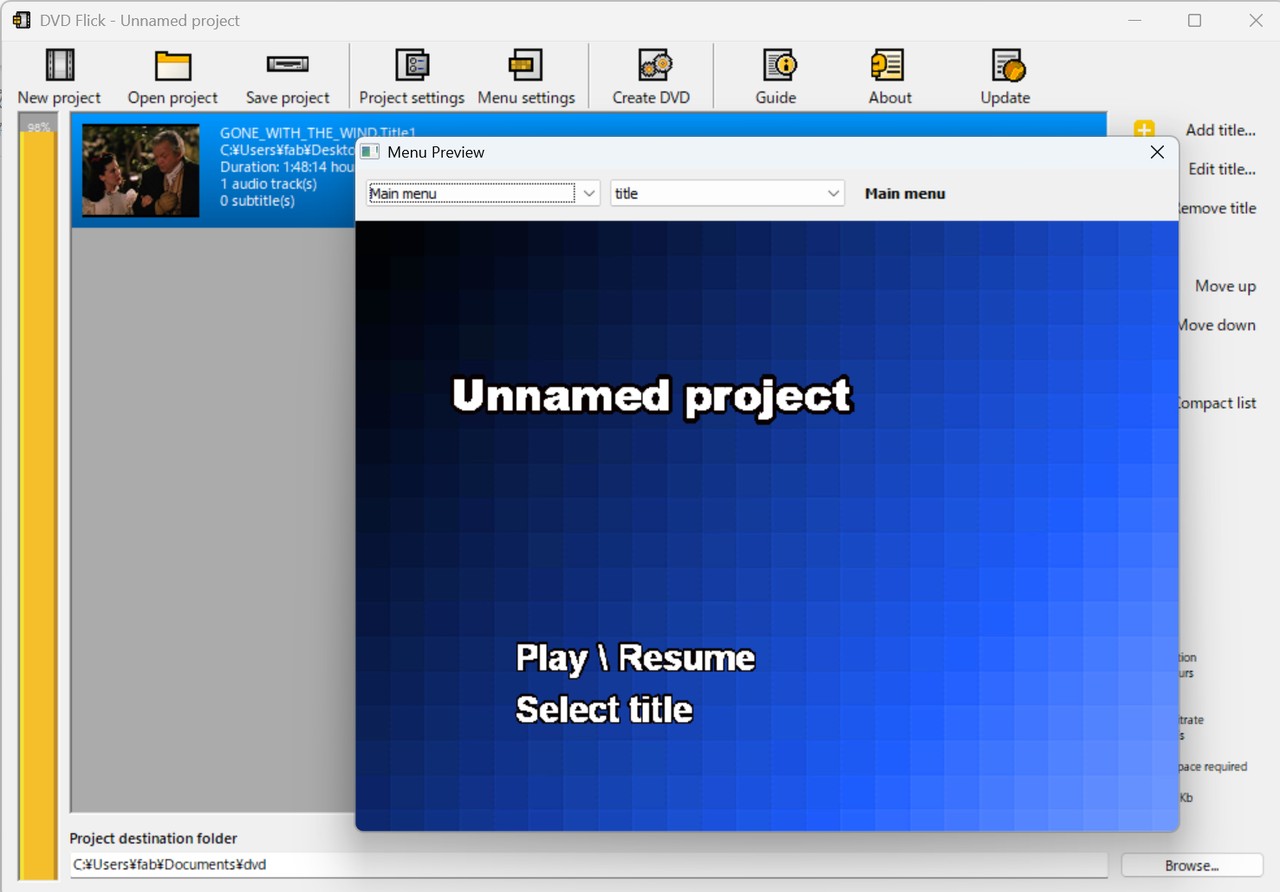Select Play \ Resume in menu preview
This screenshot has height=892, width=1280.
tap(635, 658)
